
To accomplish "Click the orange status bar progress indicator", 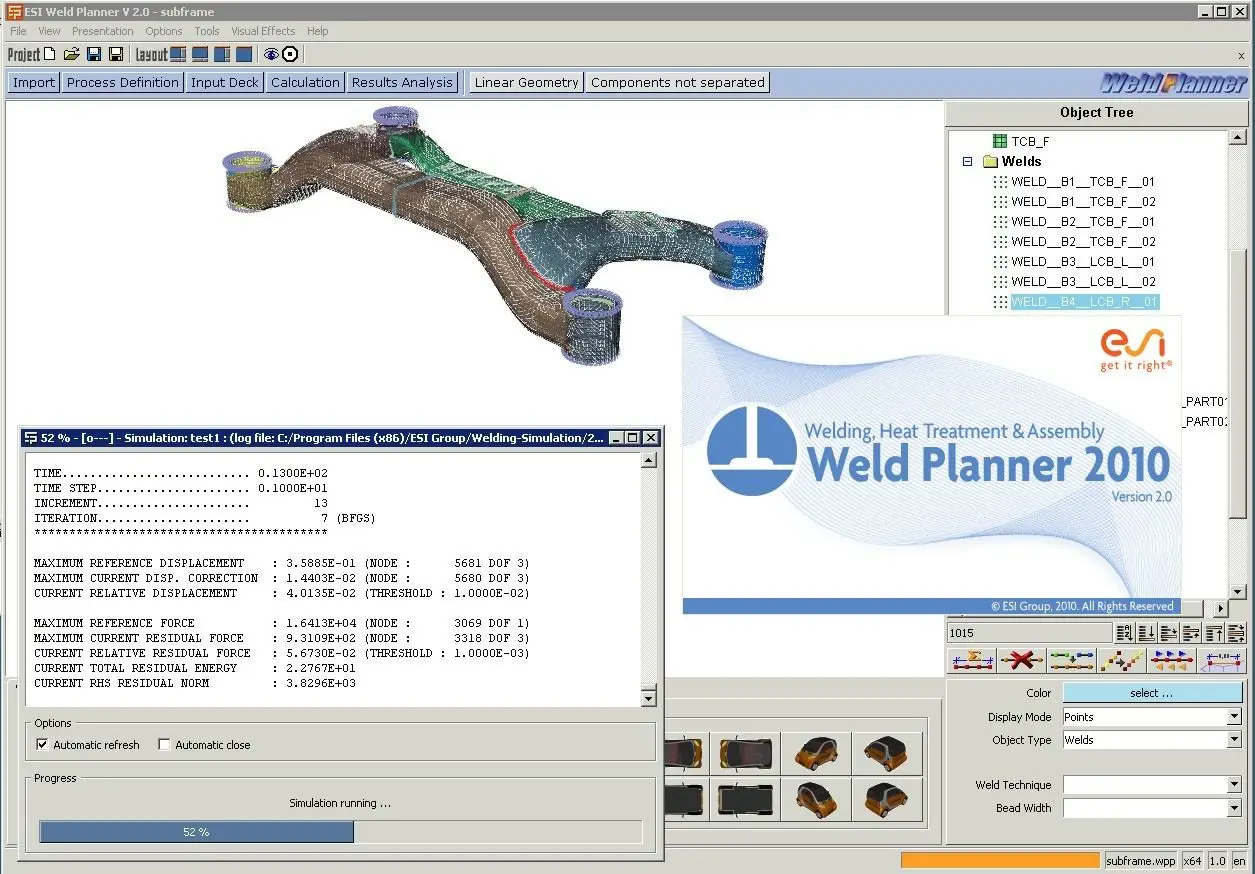I will 1000,860.
